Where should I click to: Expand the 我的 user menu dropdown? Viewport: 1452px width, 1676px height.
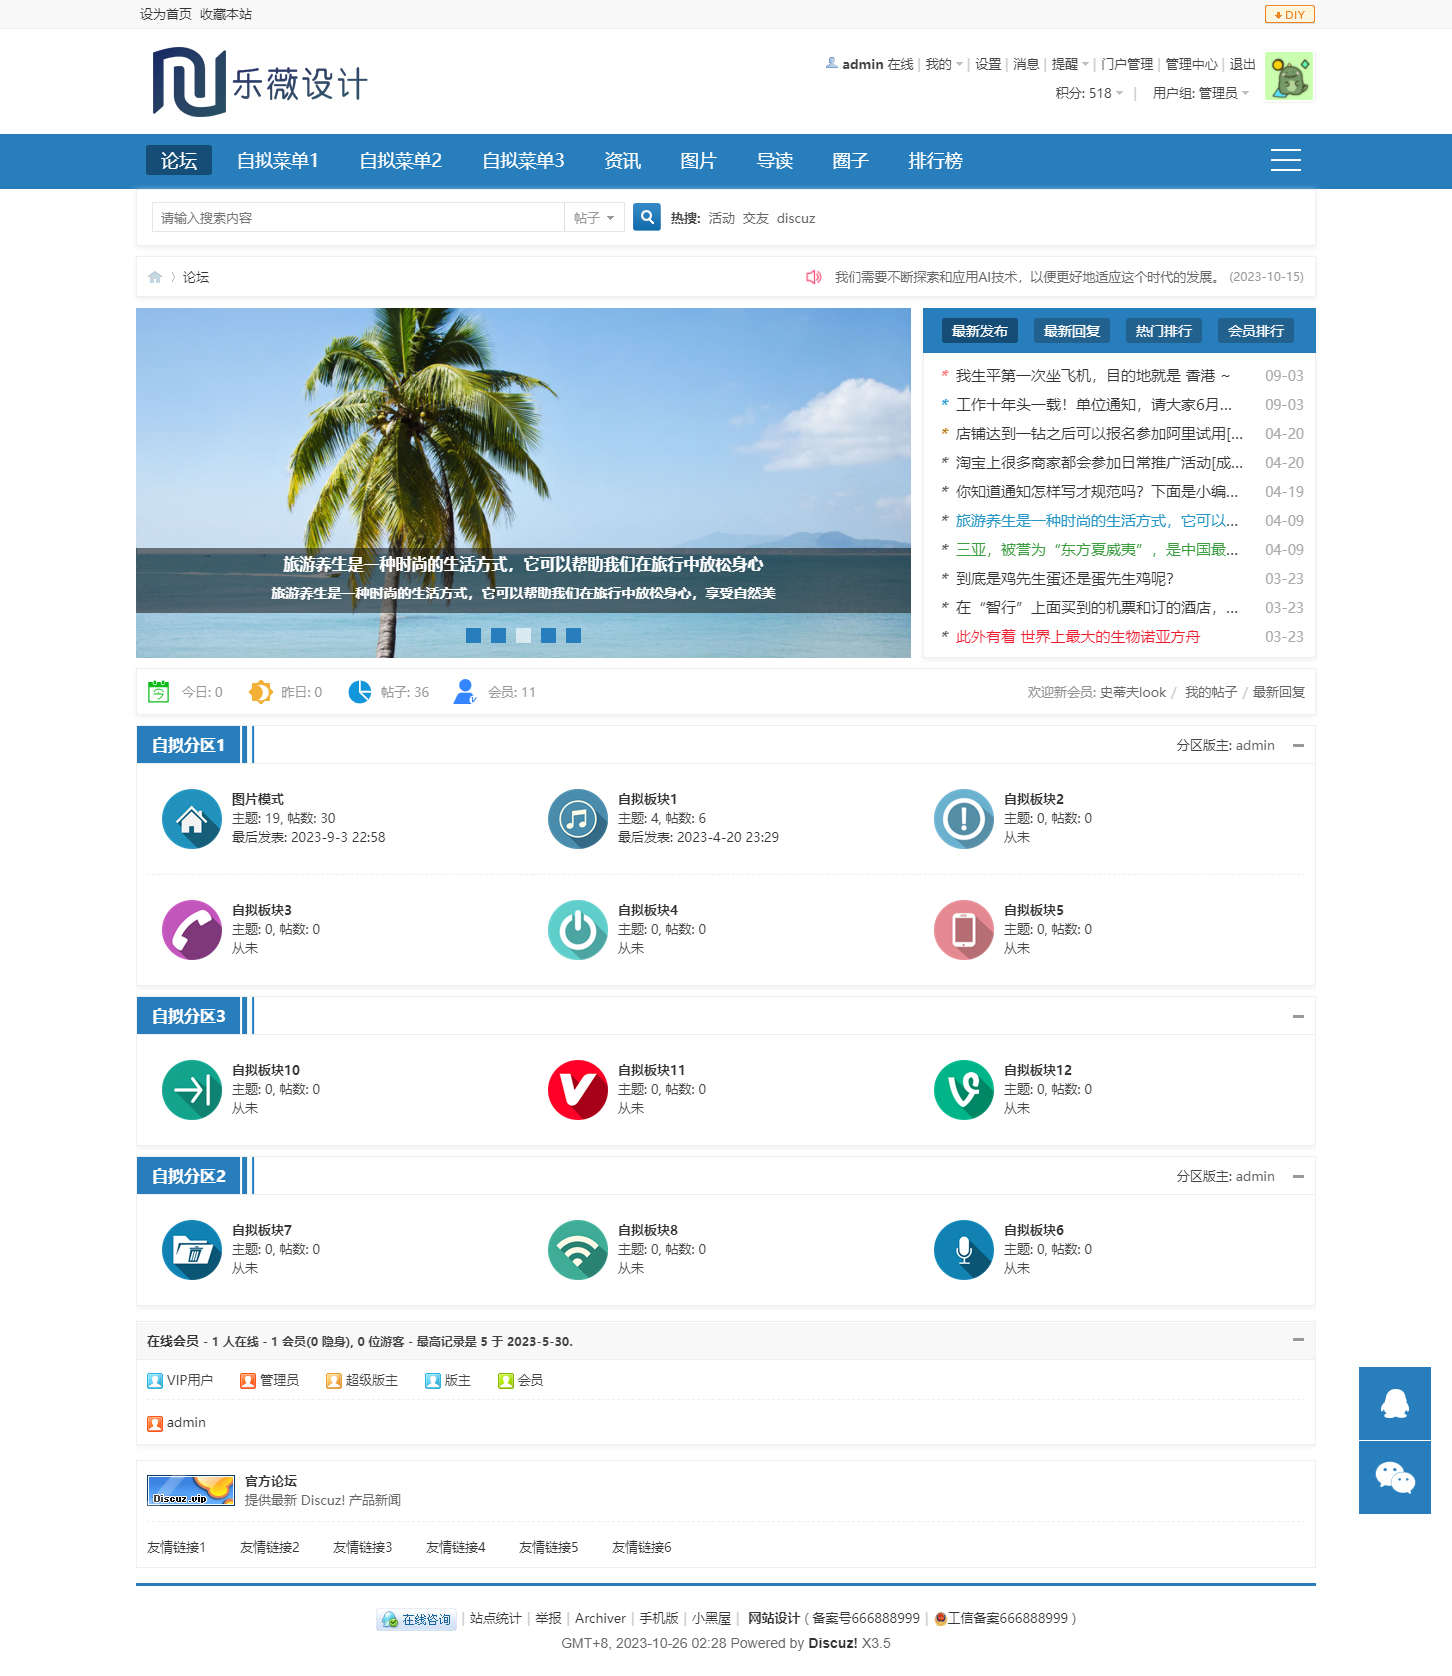[943, 65]
